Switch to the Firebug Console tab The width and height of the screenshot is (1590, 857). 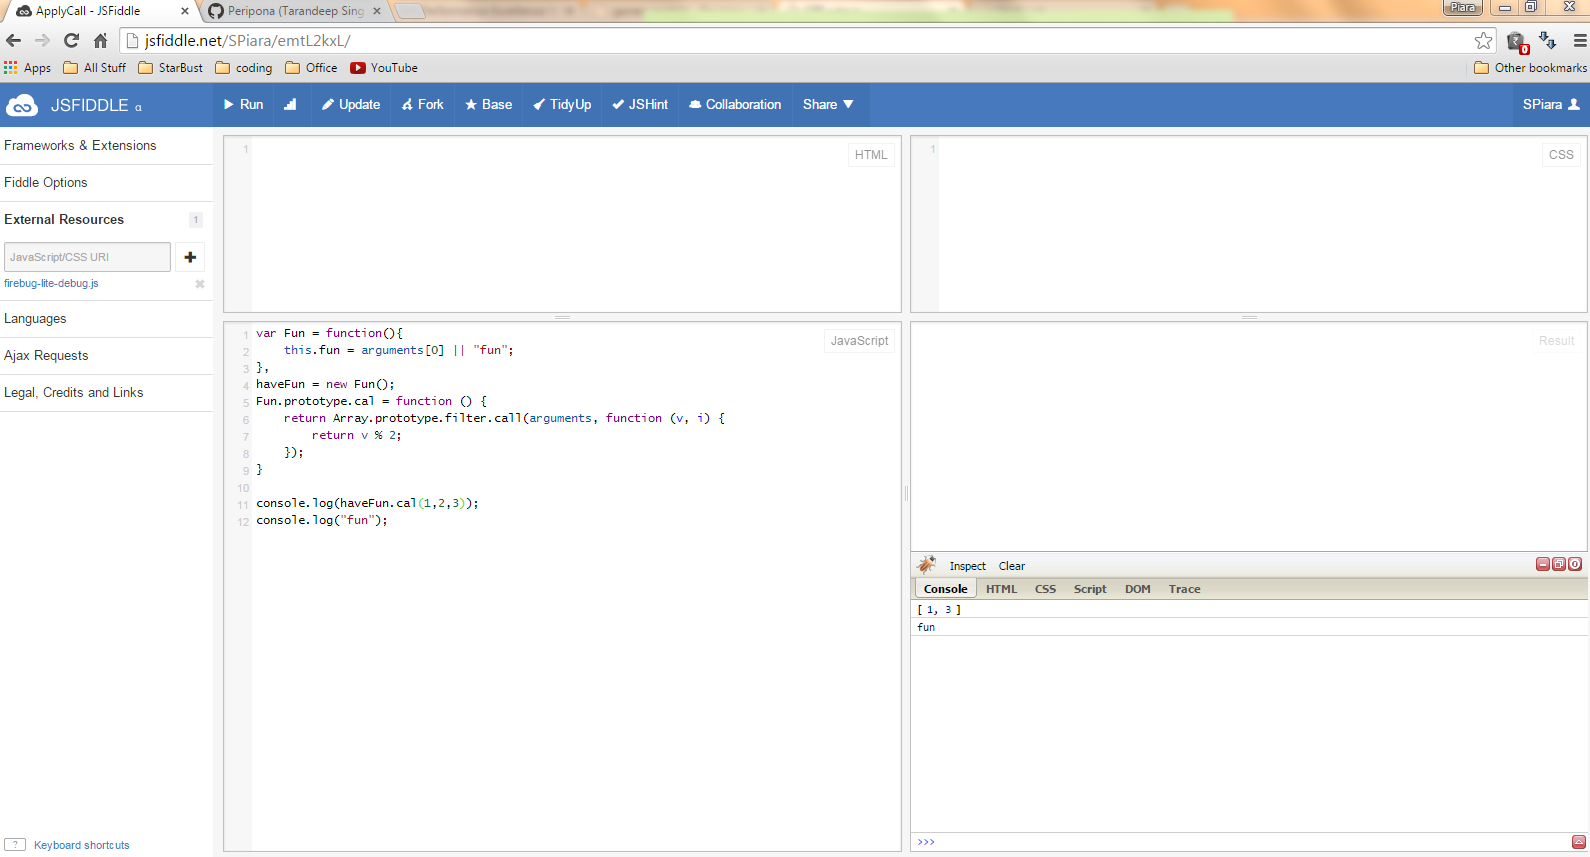pyautogui.click(x=945, y=589)
